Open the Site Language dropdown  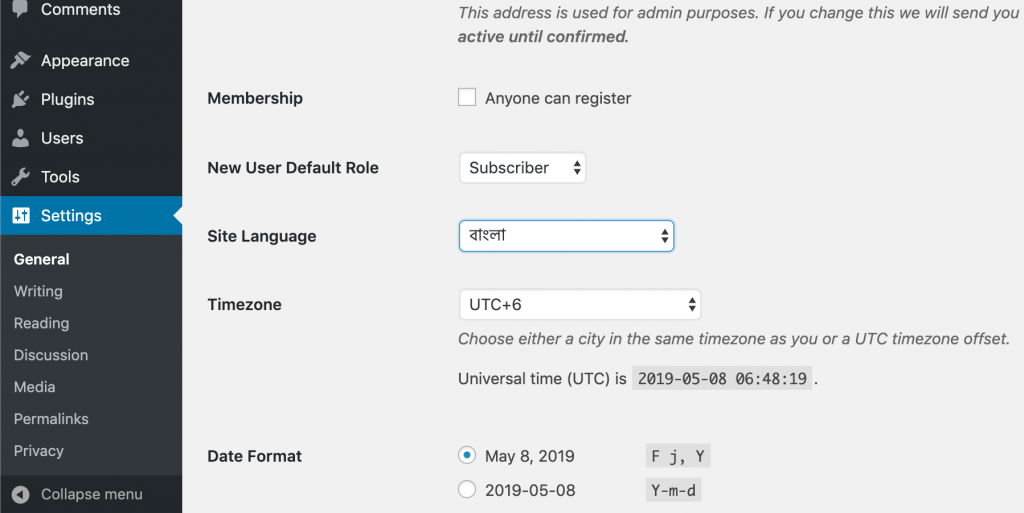click(x=566, y=236)
